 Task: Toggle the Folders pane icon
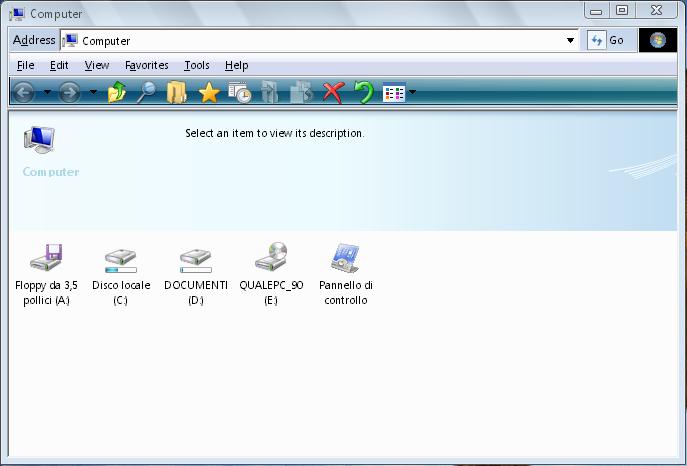point(177,92)
